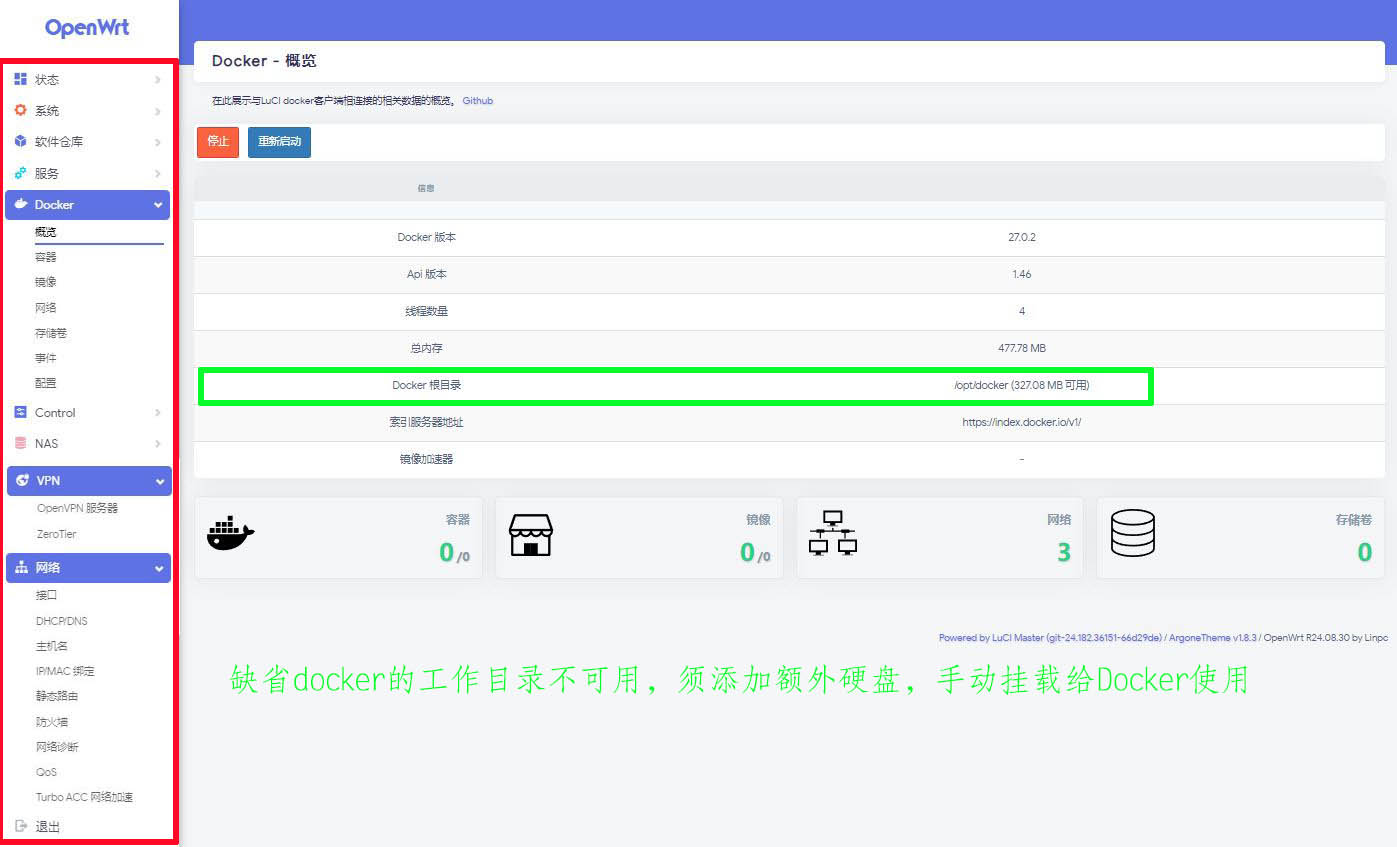Open the Github link
Image resolution: width=1397 pixels, height=847 pixels.
(477, 101)
